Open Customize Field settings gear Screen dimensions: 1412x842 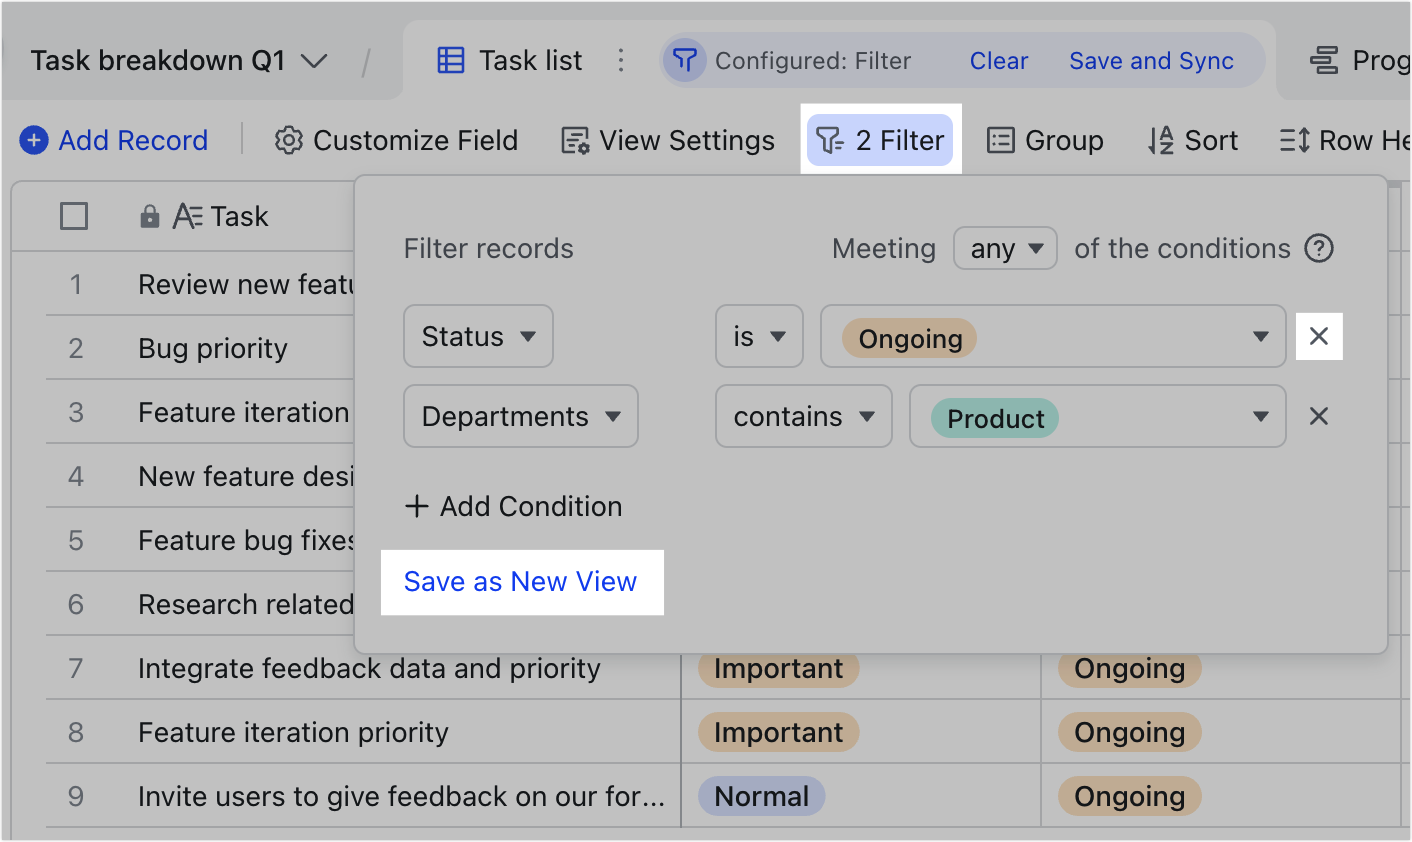[x=288, y=140]
